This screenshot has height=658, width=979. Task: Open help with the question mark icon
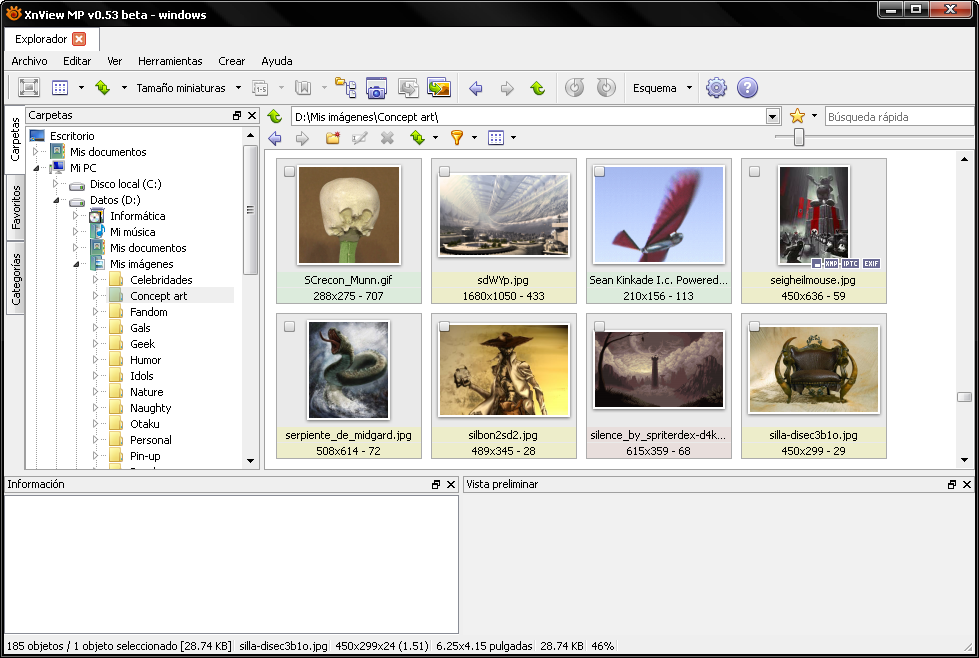747,87
